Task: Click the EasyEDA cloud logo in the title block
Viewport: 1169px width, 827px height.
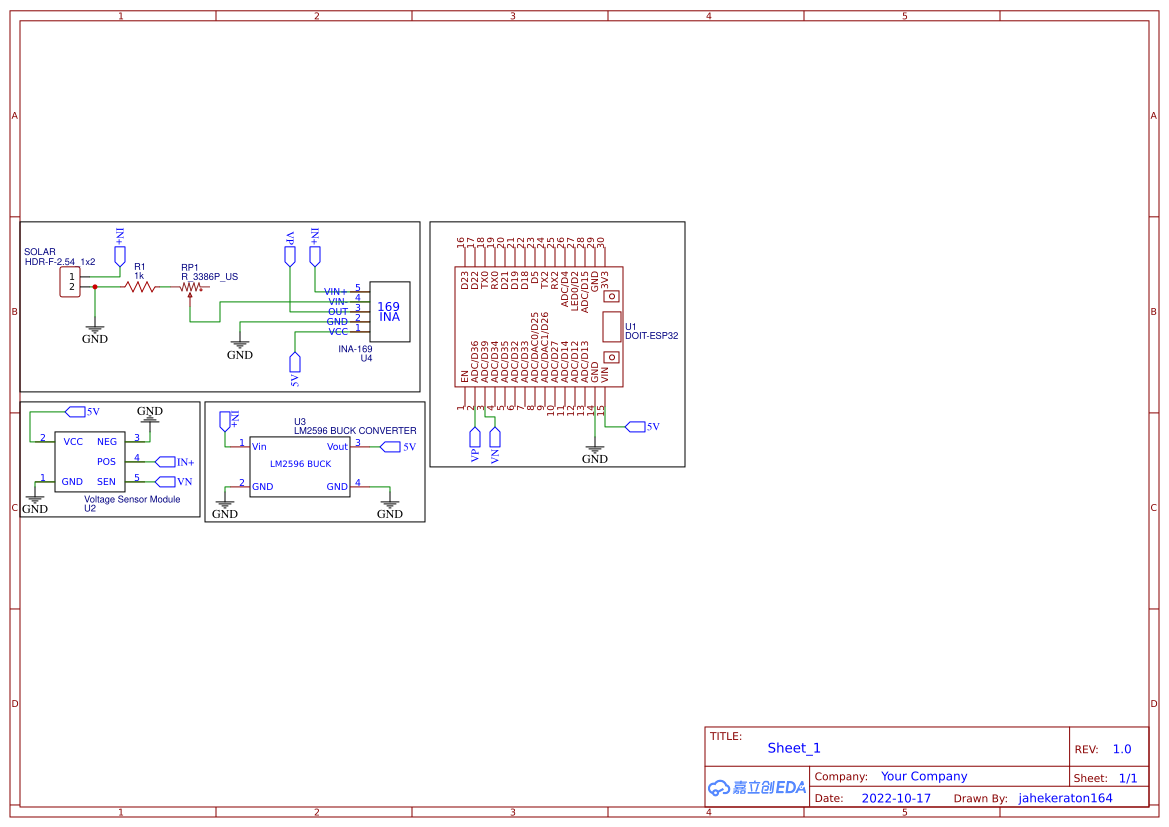Action: point(754,787)
